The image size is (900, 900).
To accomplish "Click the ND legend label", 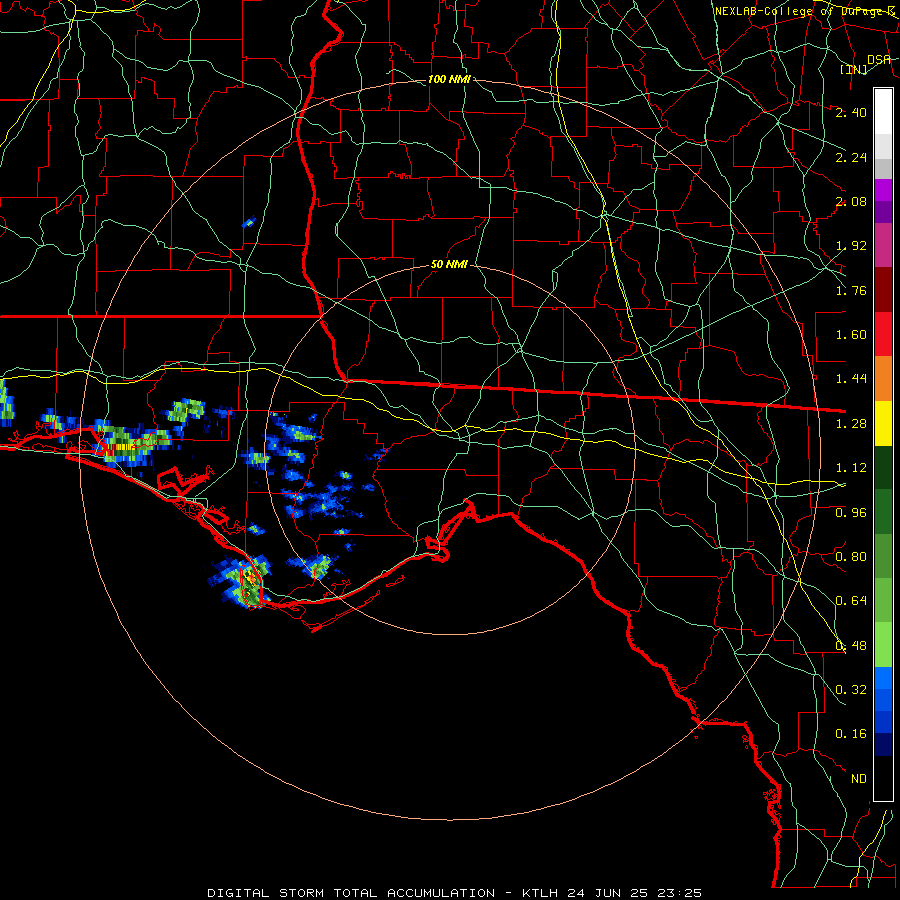I will (x=859, y=779).
